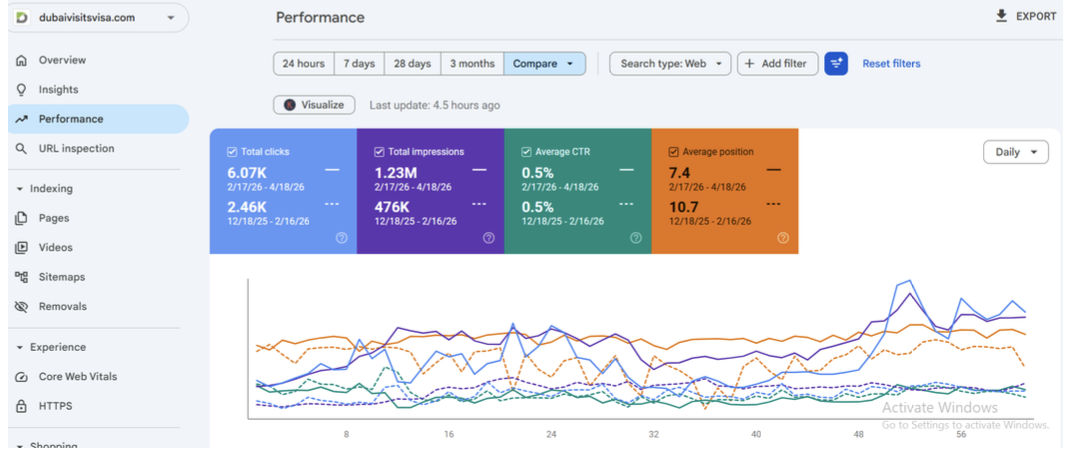1066x452 pixels.
Task: Uncheck the Average position checkbox
Action: (674, 152)
